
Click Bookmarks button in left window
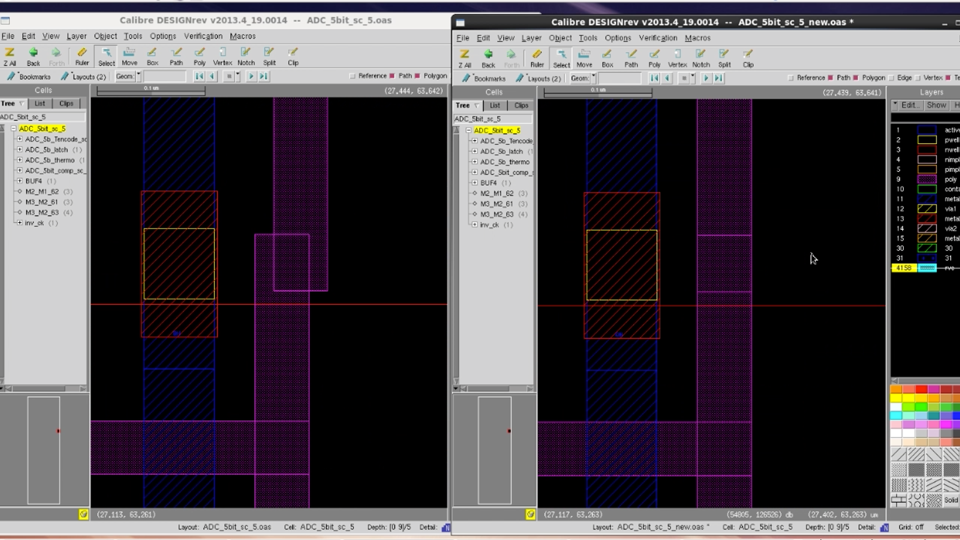(x=29, y=77)
